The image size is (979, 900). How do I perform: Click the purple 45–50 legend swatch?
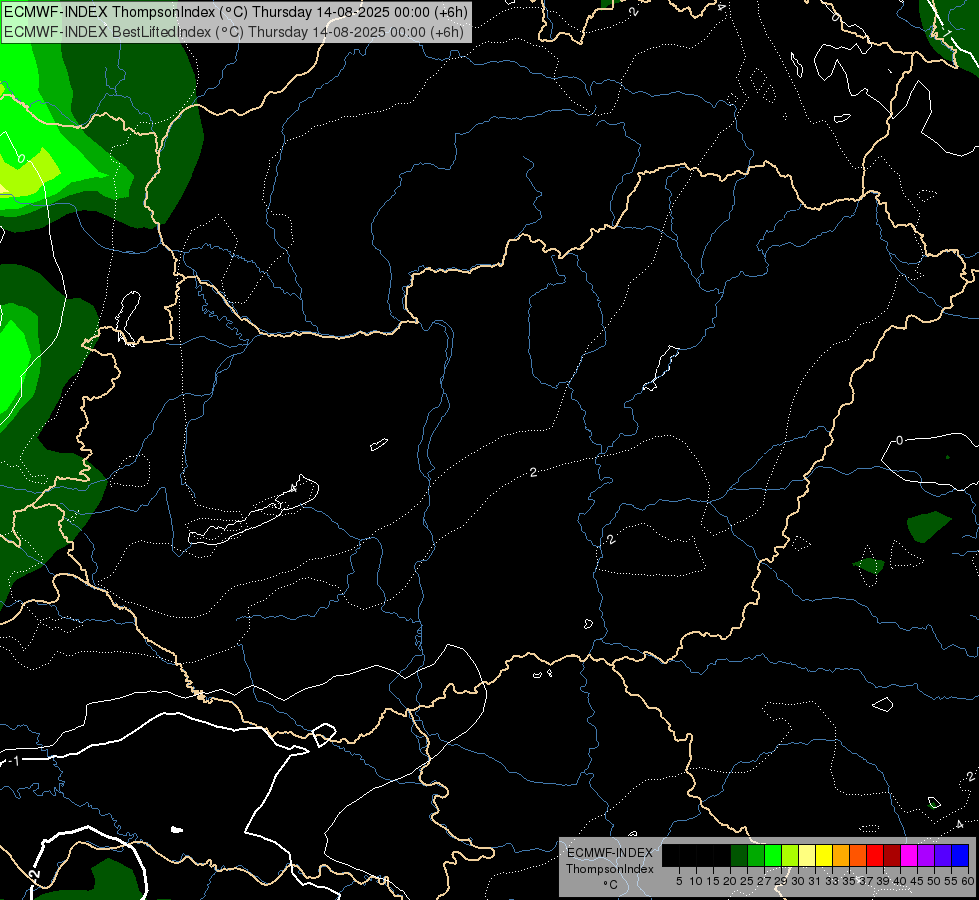click(927, 855)
